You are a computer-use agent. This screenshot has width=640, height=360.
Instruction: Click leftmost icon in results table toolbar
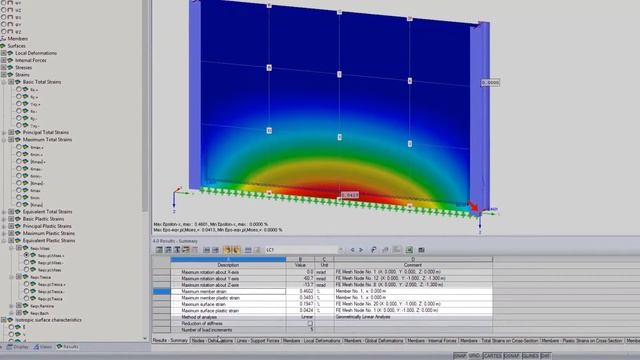[x=159, y=250]
